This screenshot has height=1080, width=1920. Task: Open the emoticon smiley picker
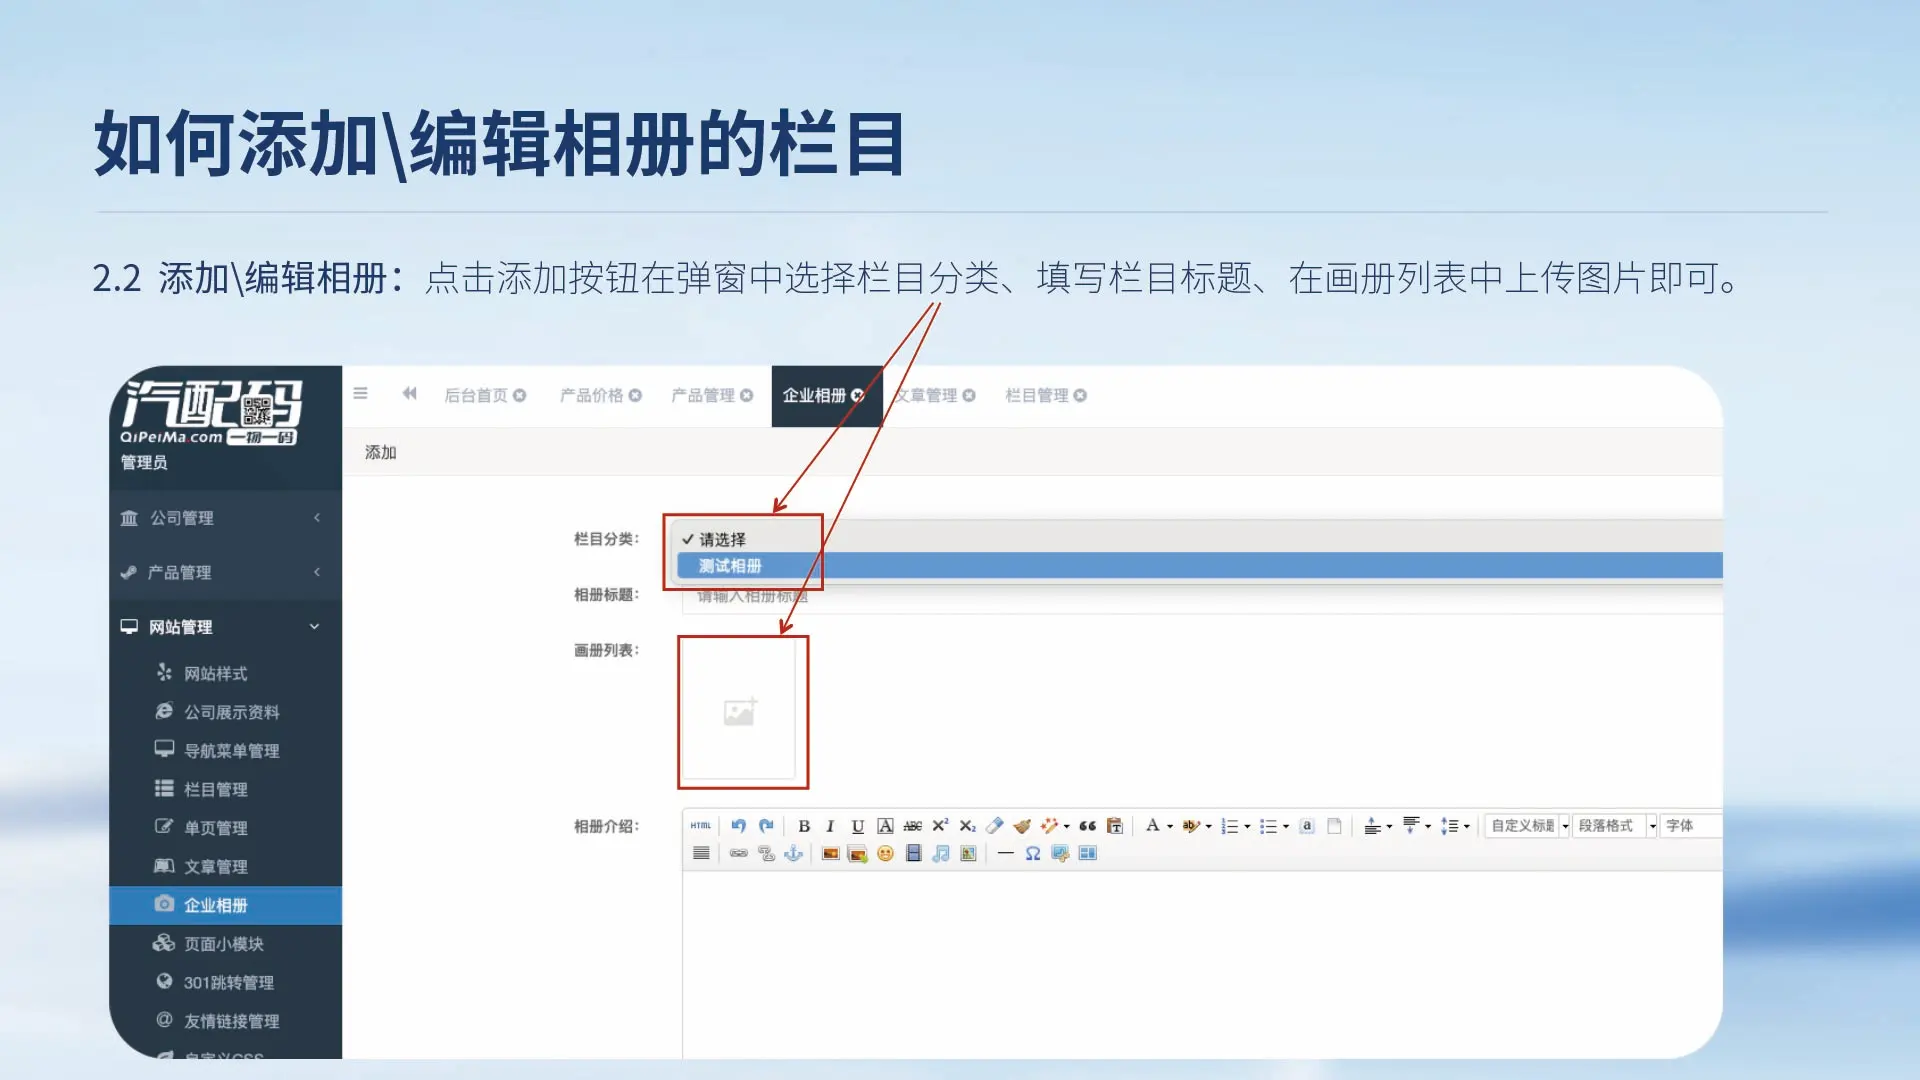coord(885,853)
